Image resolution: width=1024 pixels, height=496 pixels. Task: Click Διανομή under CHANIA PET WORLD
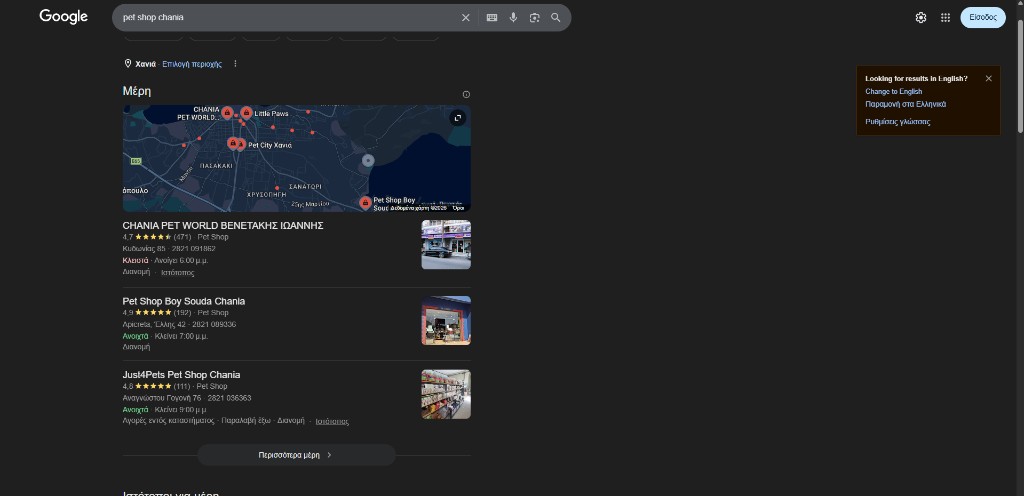[136, 271]
